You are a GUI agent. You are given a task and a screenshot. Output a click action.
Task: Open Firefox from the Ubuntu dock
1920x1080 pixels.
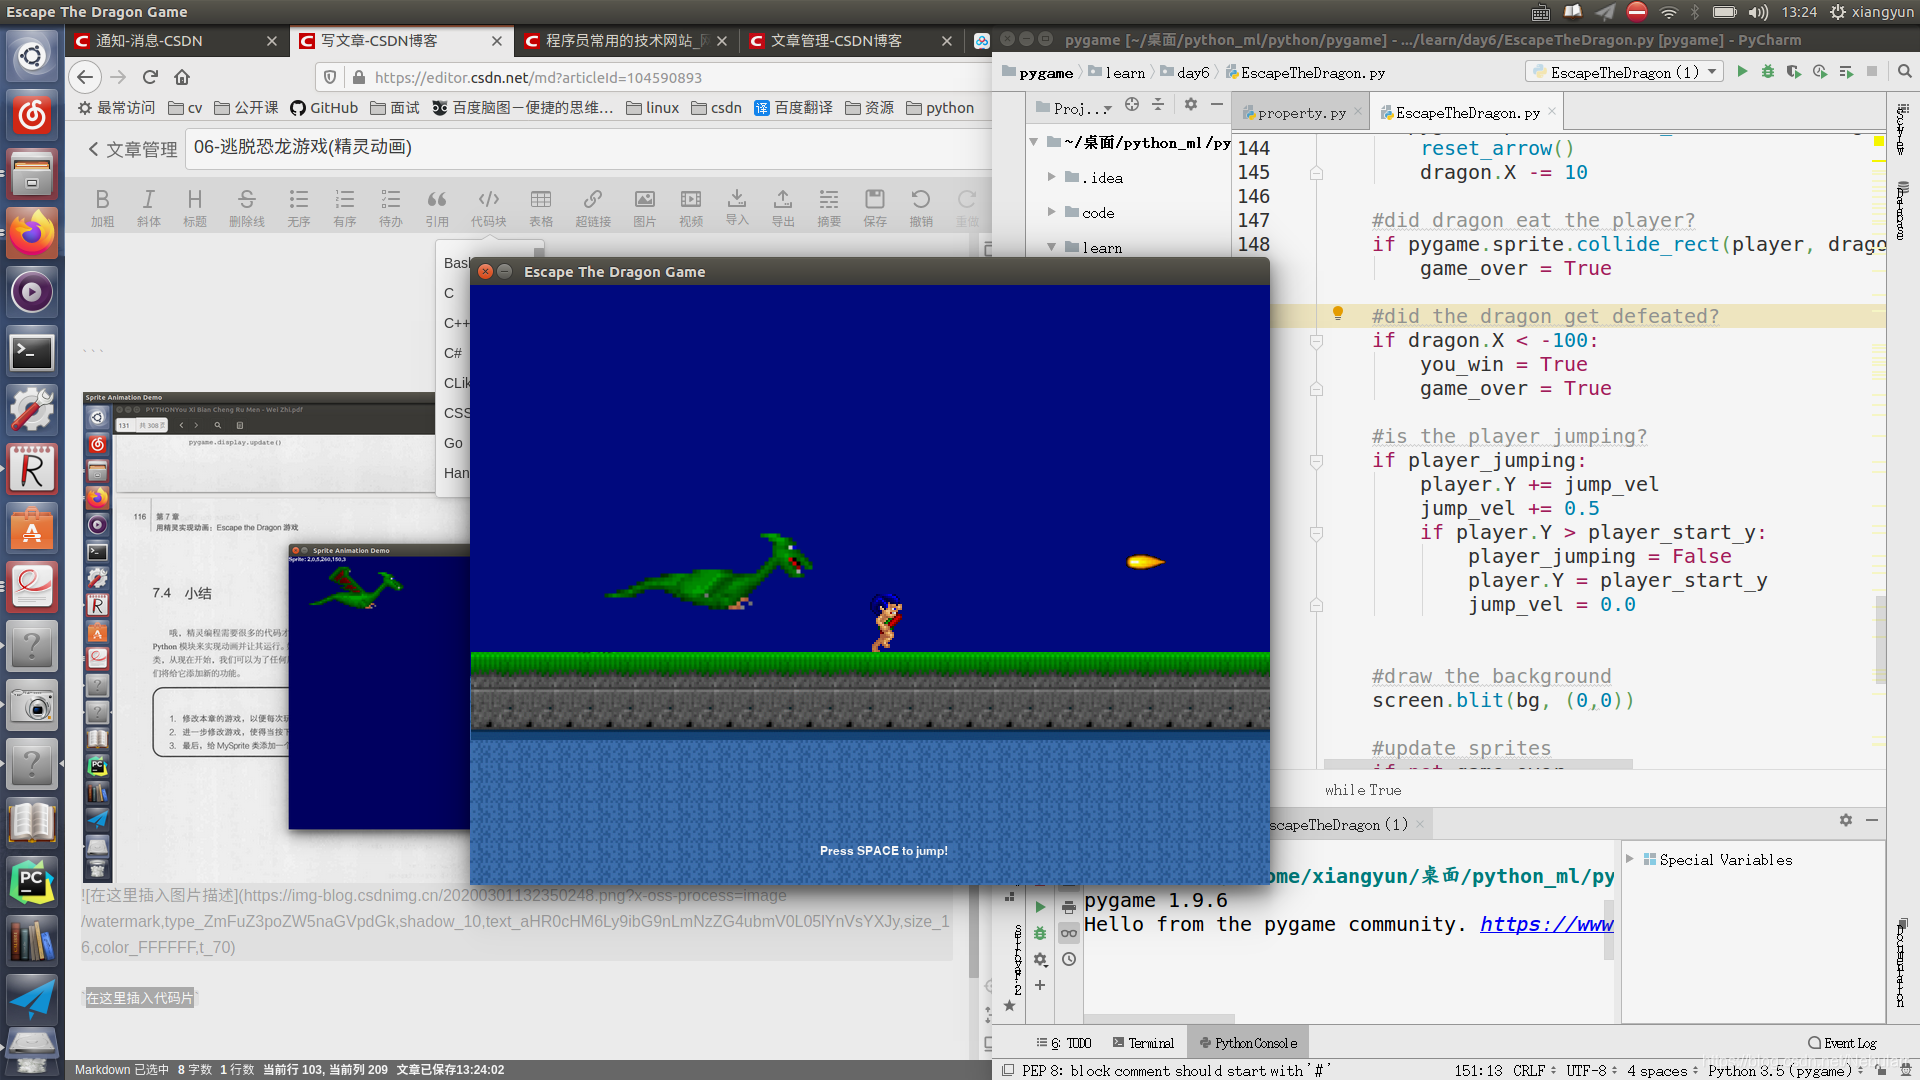tap(31, 233)
